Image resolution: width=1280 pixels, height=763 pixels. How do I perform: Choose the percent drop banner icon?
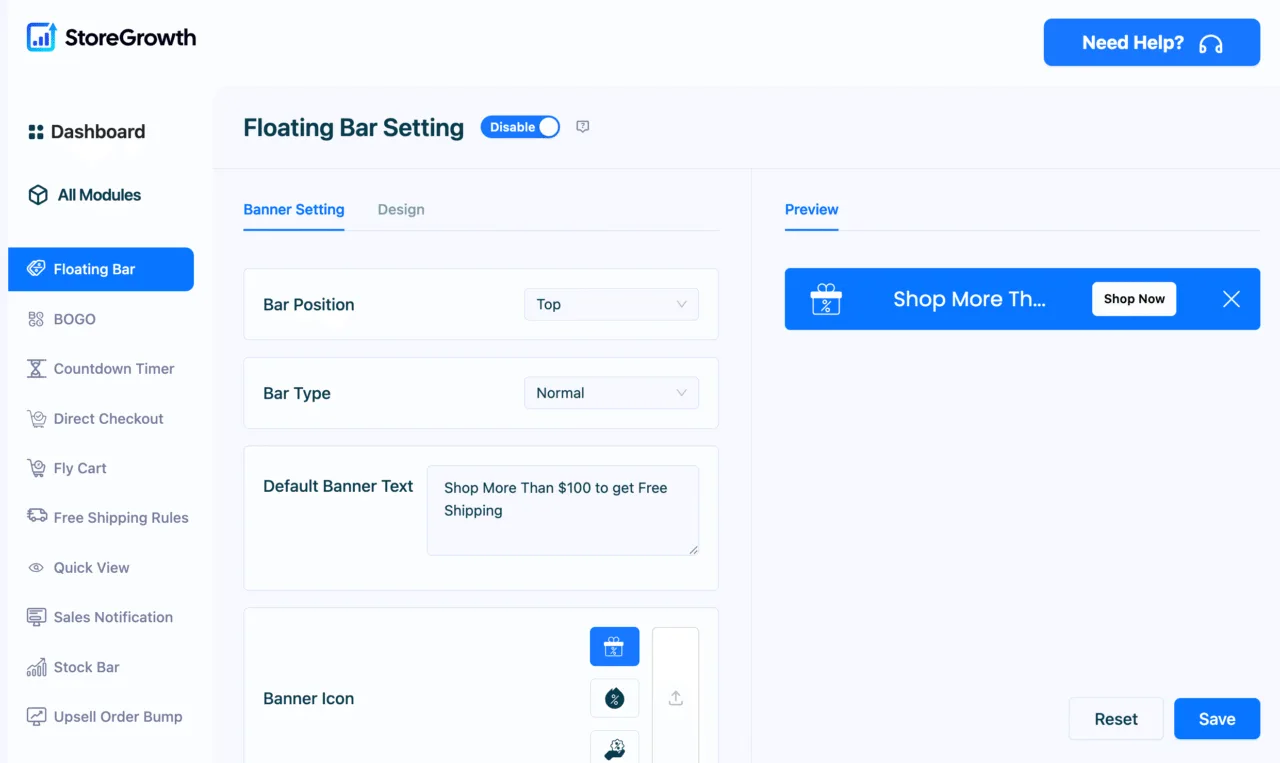pos(614,698)
